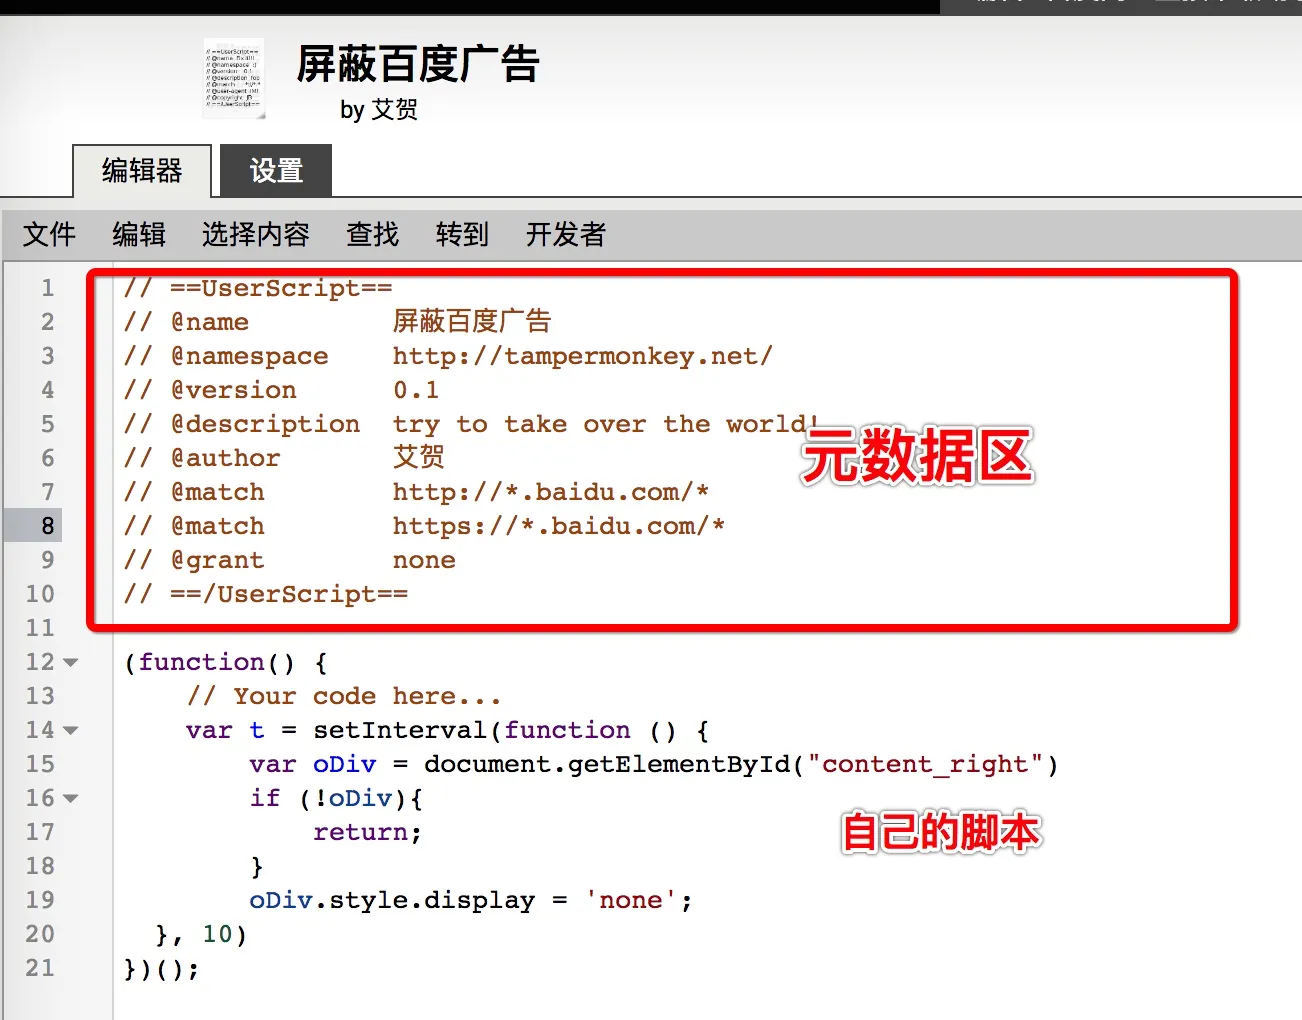Click 'if (!oDiv){' on line 16
This screenshot has width=1302, height=1020.
[336, 798]
